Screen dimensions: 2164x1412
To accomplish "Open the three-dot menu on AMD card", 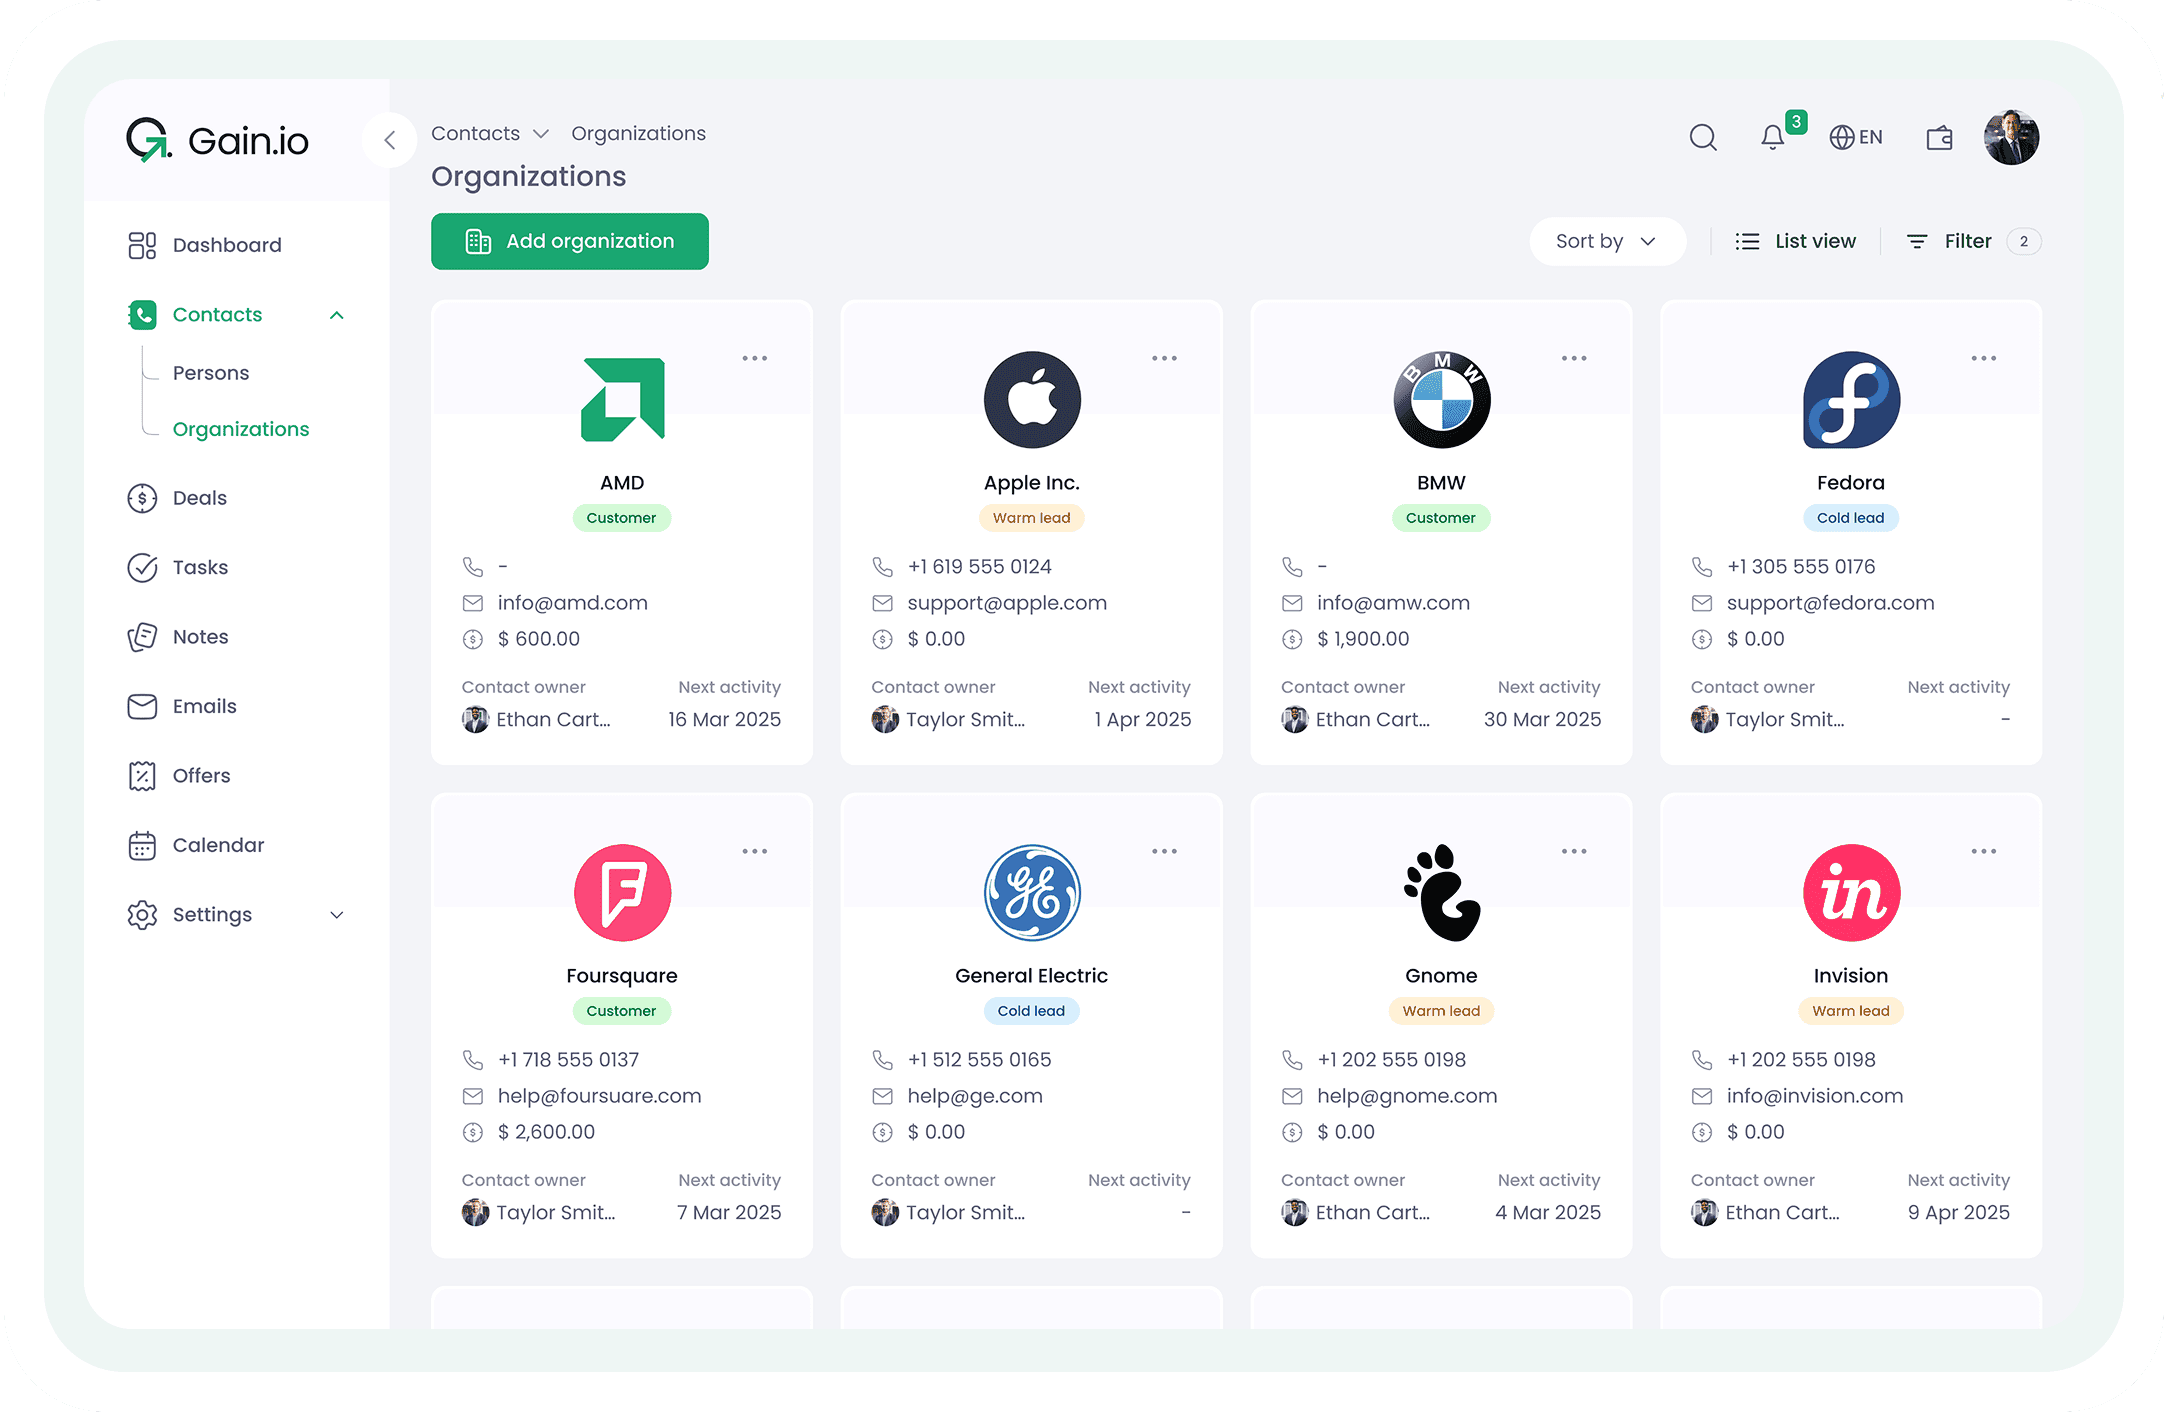I will coord(755,357).
